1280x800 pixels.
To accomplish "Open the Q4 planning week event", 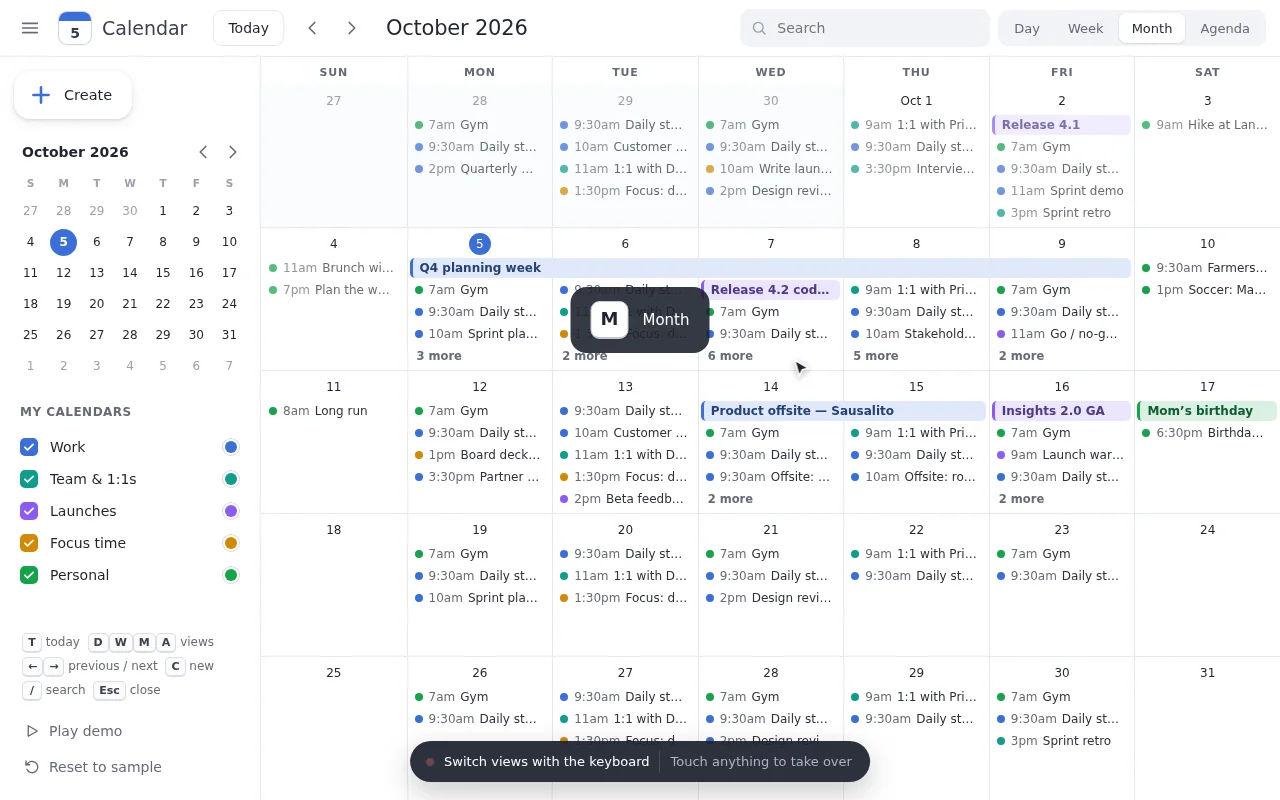I will tap(771, 268).
